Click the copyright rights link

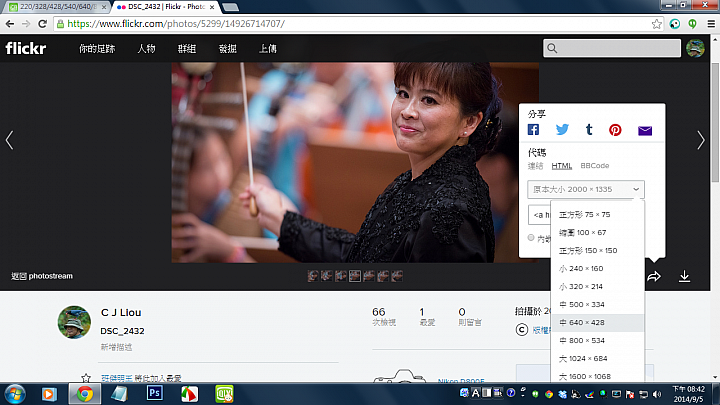pos(542,330)
